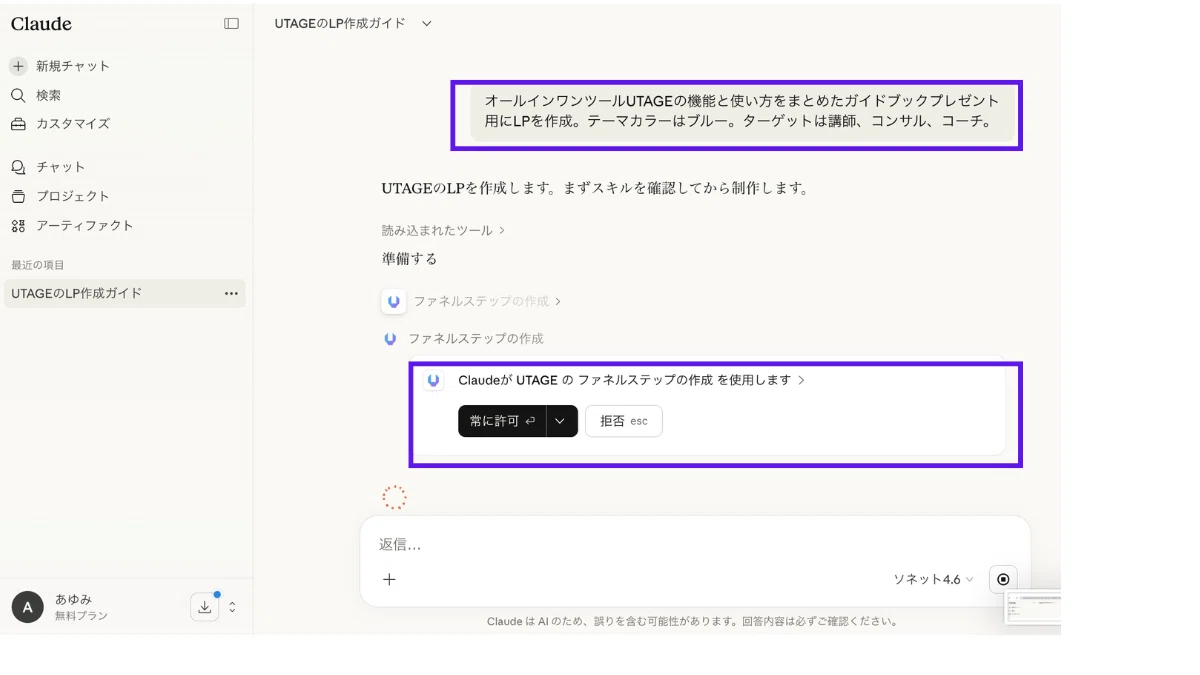This screenshot has width=1200, height=675.
Task: Click the UTAGE icon in the permission prompt
Action: [433, 380]
